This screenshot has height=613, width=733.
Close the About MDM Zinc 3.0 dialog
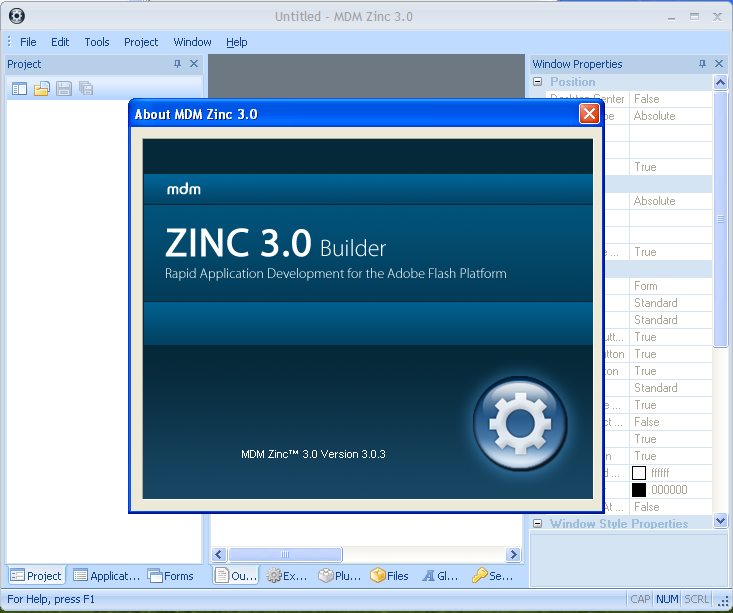(589, 114)
